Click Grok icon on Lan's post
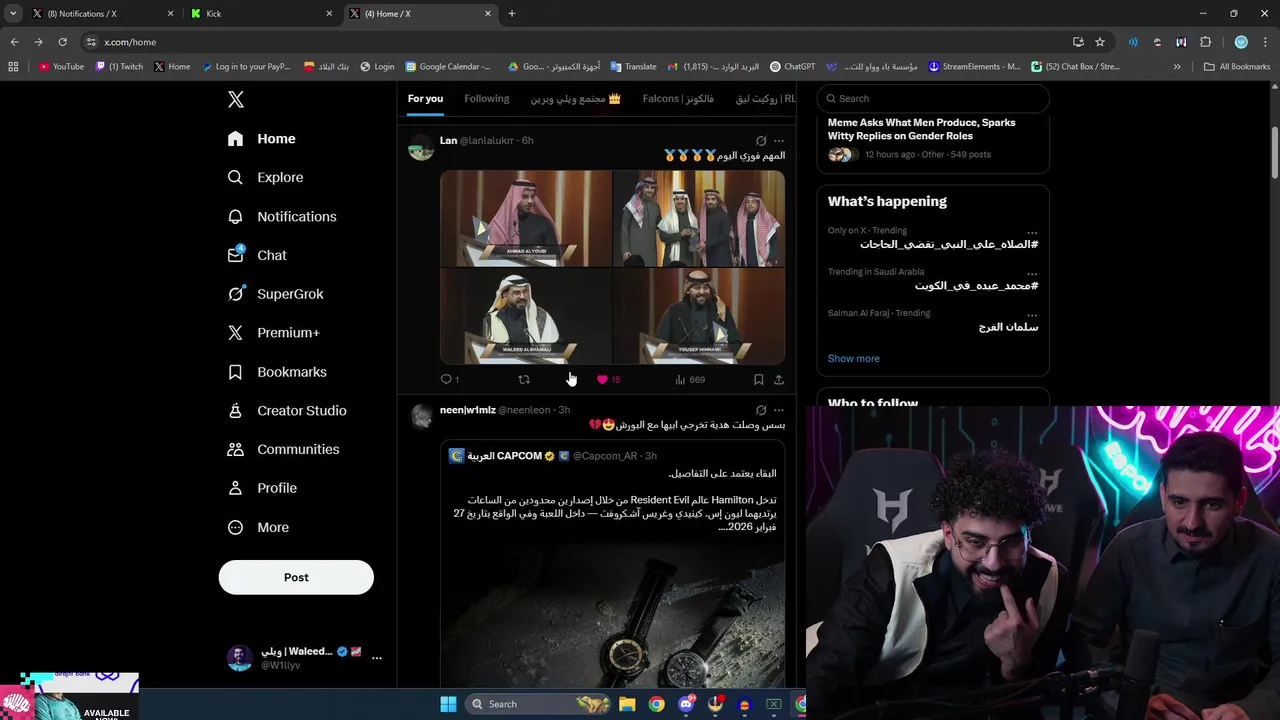Screen dimensions: 1280x720 761,141
